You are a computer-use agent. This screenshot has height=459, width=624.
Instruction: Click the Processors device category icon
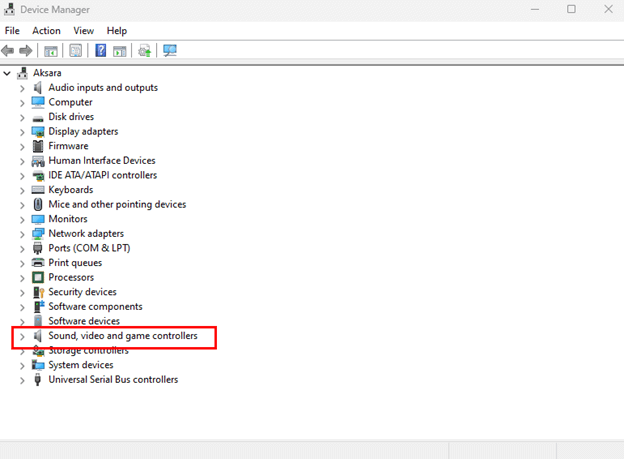pyautogui.click(x=38, y=277)
